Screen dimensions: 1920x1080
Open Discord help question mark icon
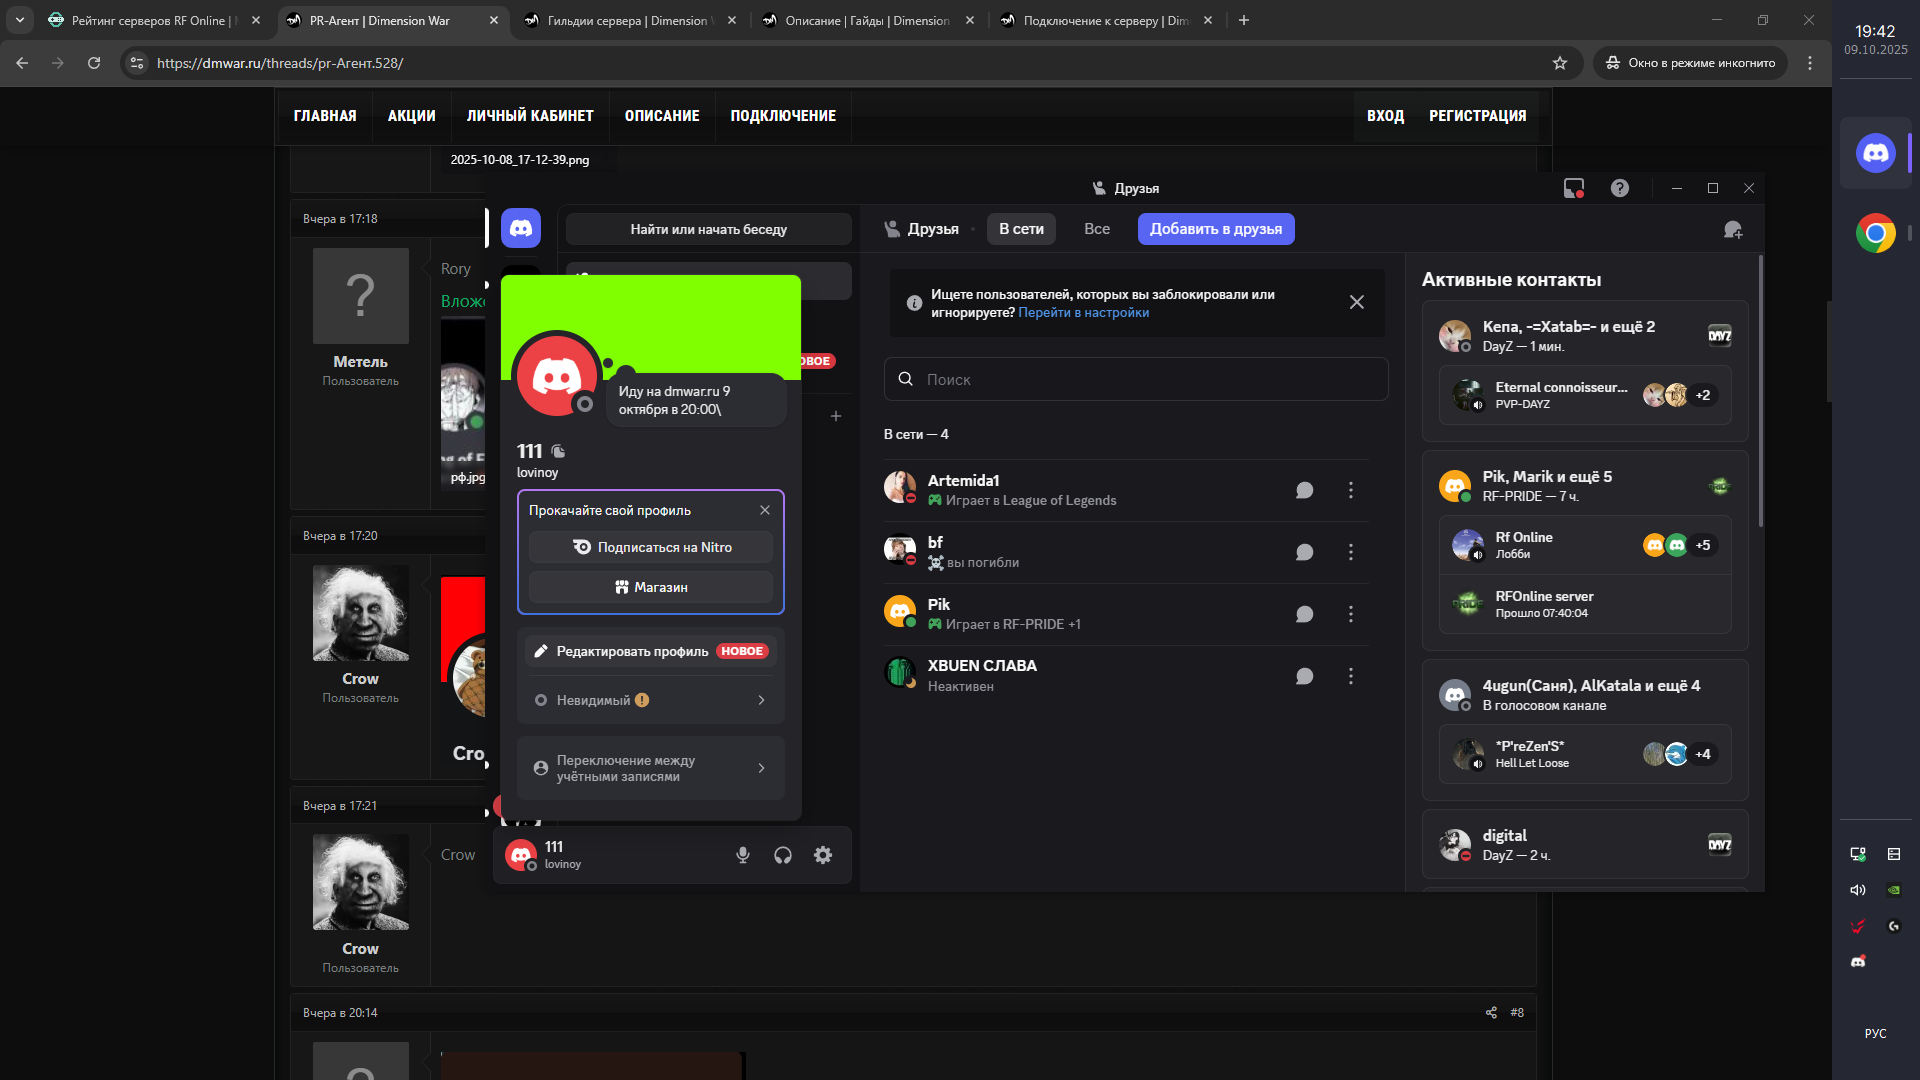pos(1620,188)
